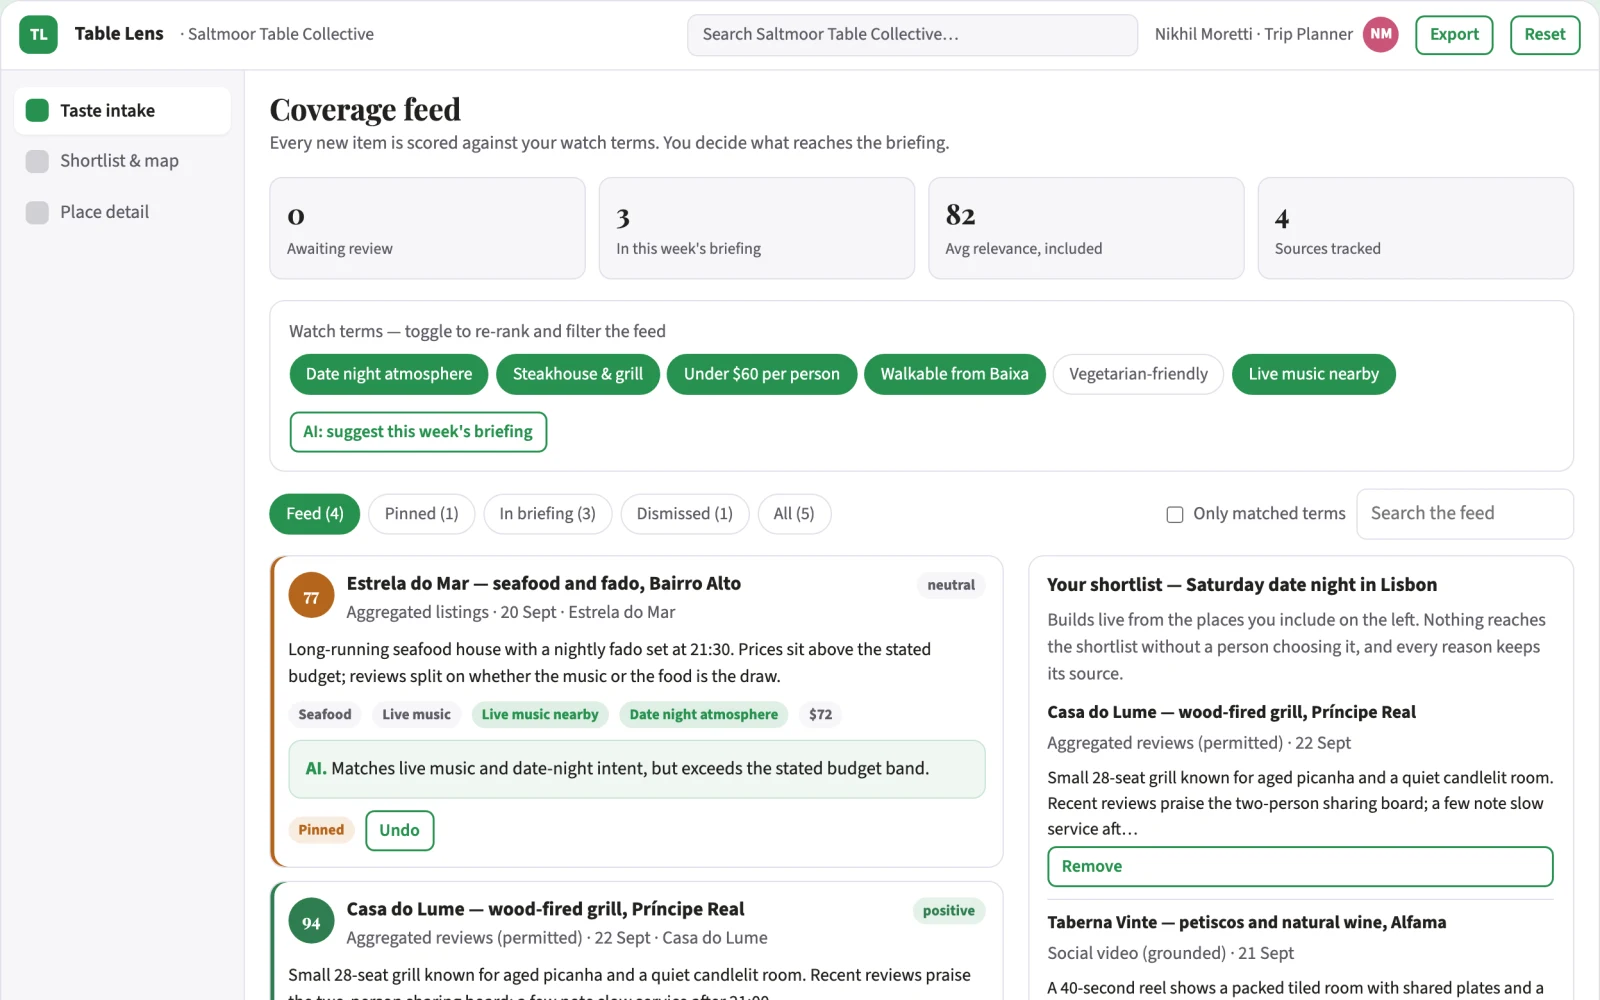Image resolution: width=1600 pixels, height=1000 pixels.
Task: Go to Shortlist & map
Action: (122, 161)
